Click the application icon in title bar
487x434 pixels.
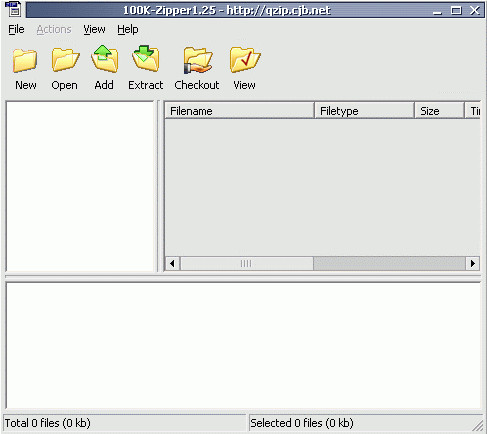13,9
